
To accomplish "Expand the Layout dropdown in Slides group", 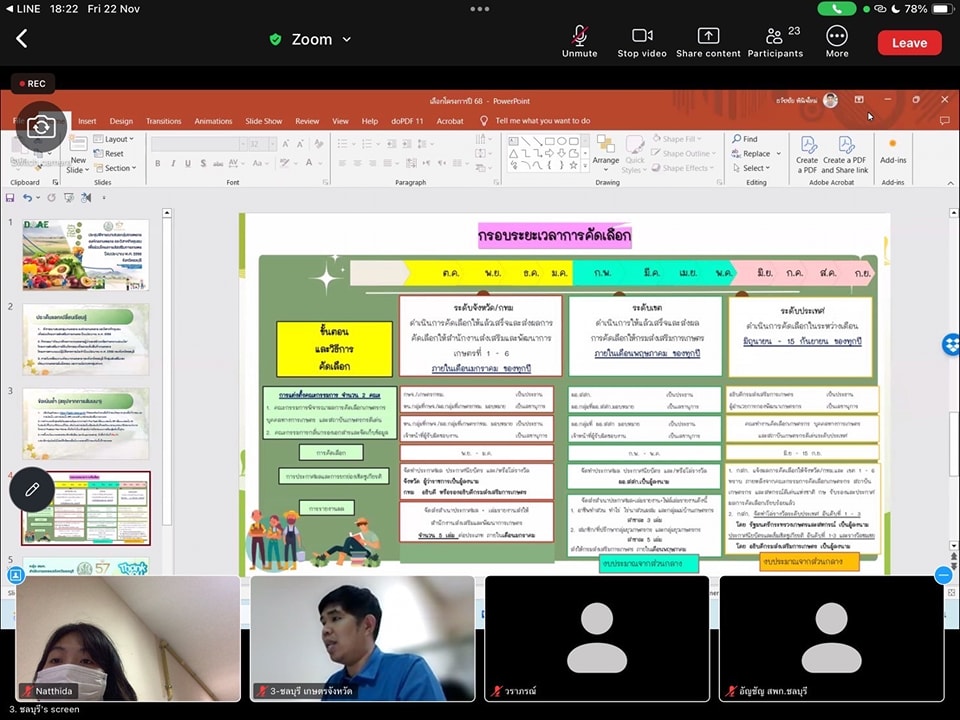I will pyautogui.click(x=116, y=139).
